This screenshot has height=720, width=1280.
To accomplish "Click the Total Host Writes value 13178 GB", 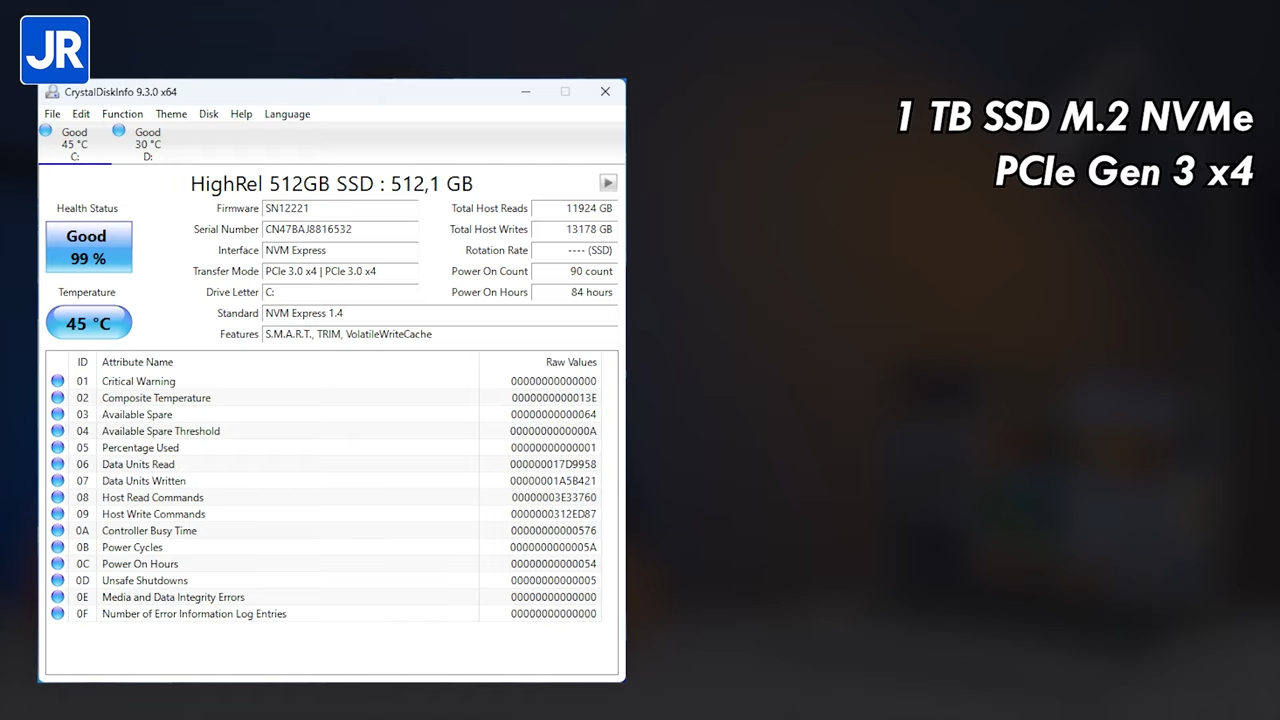I will 574,229.
